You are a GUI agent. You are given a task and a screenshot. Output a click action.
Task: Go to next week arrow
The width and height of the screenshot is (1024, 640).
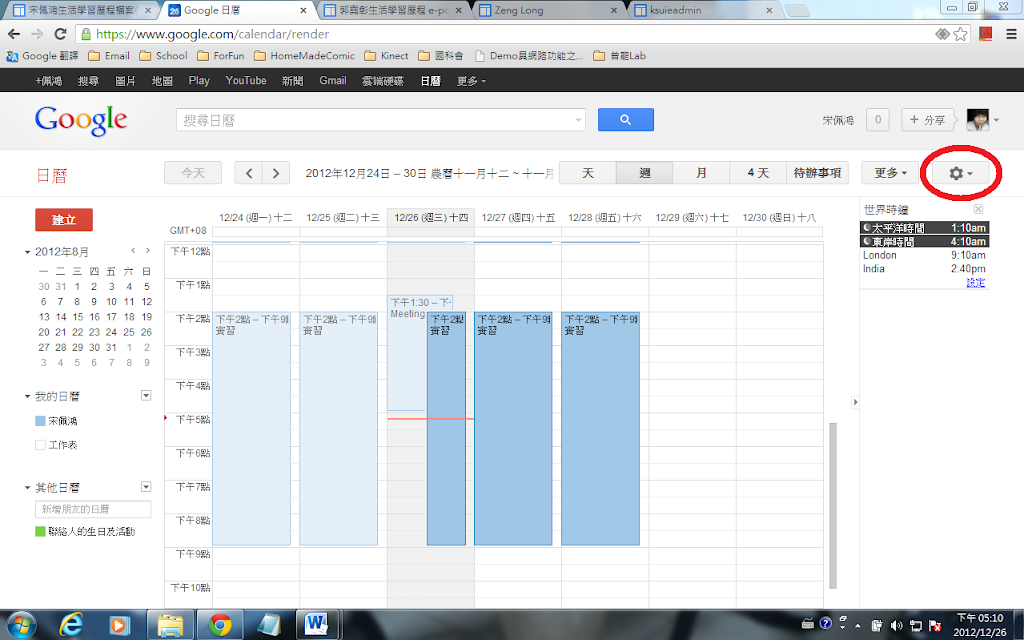tap(276, 173)
